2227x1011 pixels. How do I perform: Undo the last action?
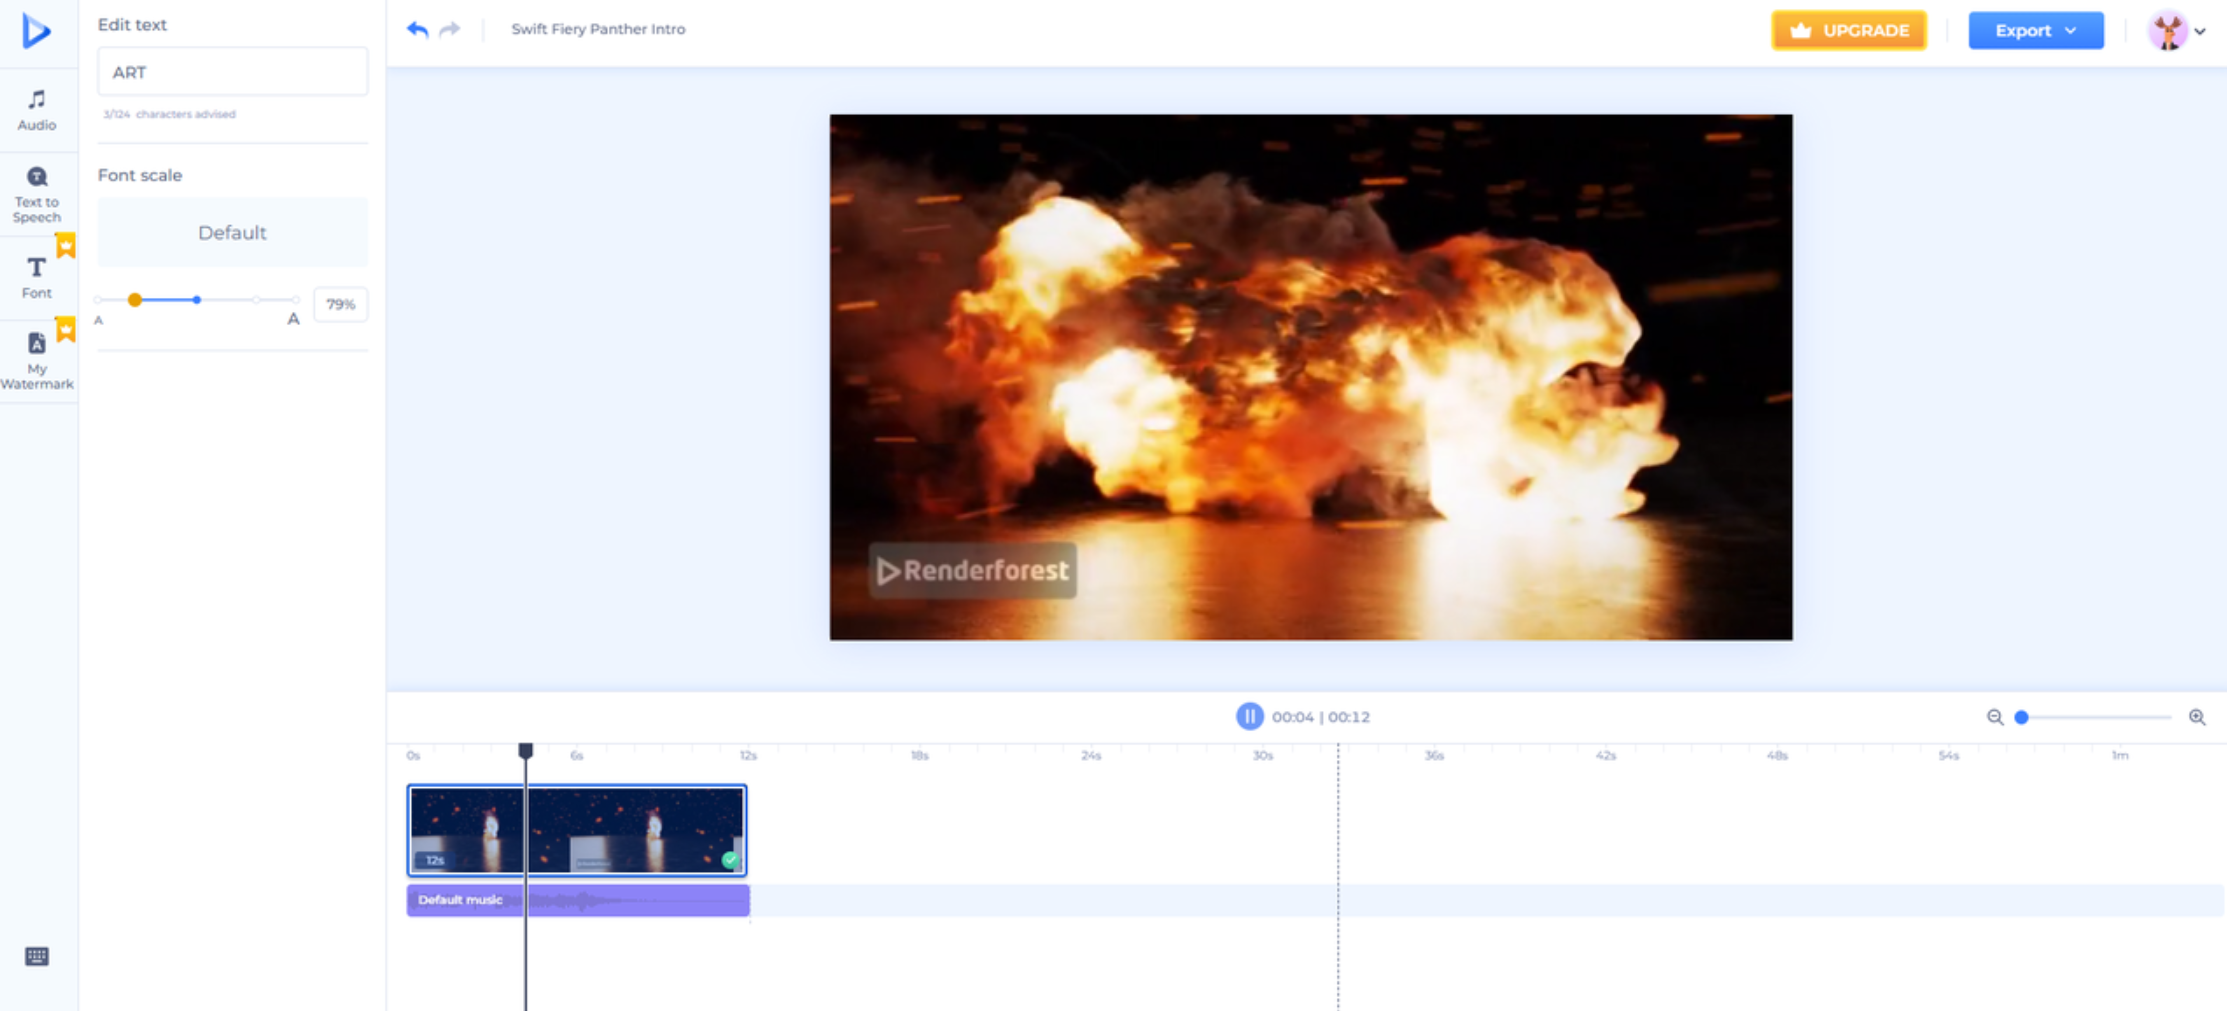pos(418,29)
